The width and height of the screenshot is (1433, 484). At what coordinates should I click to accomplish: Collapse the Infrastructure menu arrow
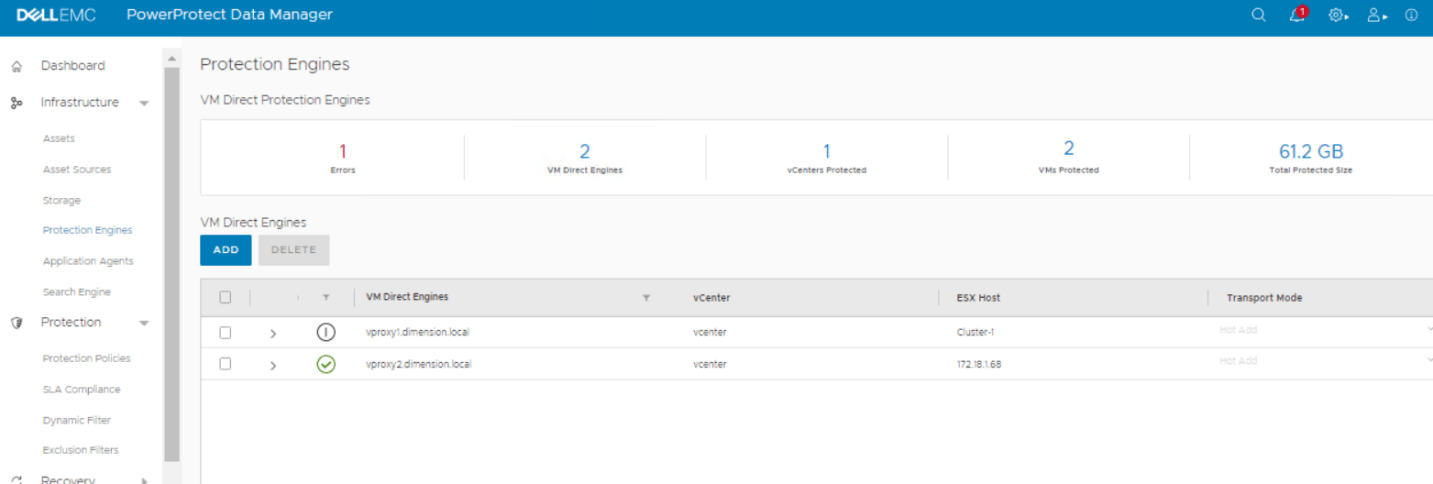click(x=144, y=103)
